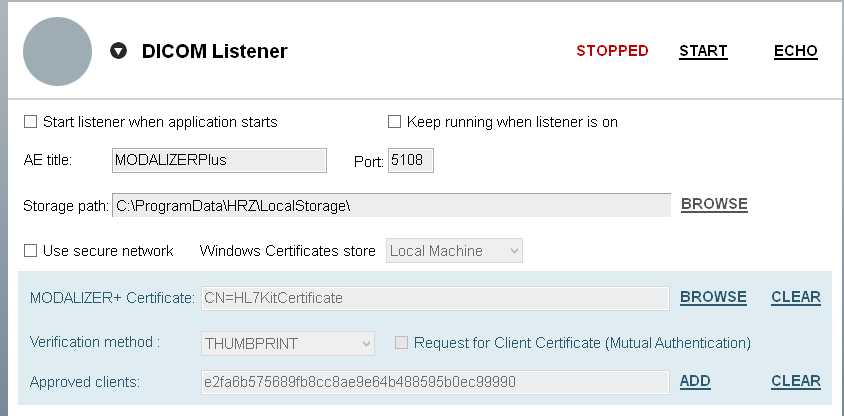Click the ECHO link

795,51
